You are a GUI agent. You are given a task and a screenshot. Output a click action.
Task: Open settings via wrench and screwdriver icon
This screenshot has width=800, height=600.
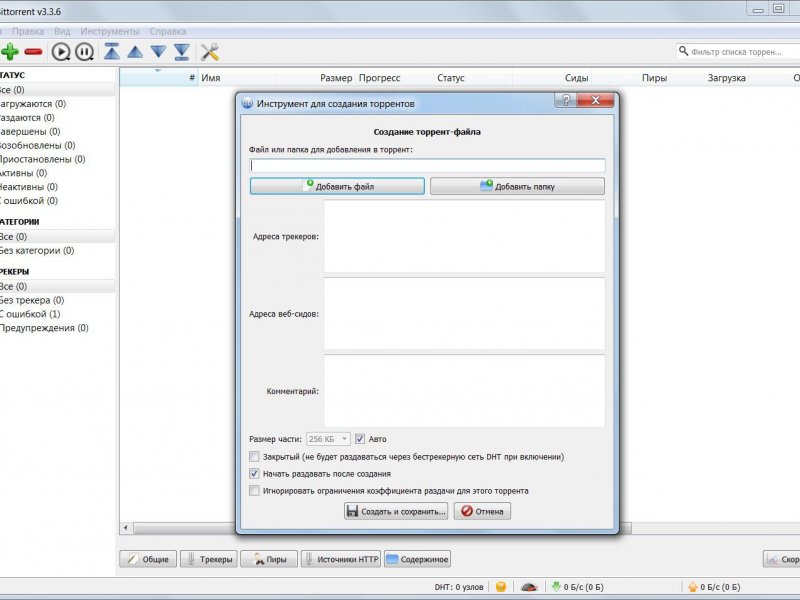click(210, 52)
